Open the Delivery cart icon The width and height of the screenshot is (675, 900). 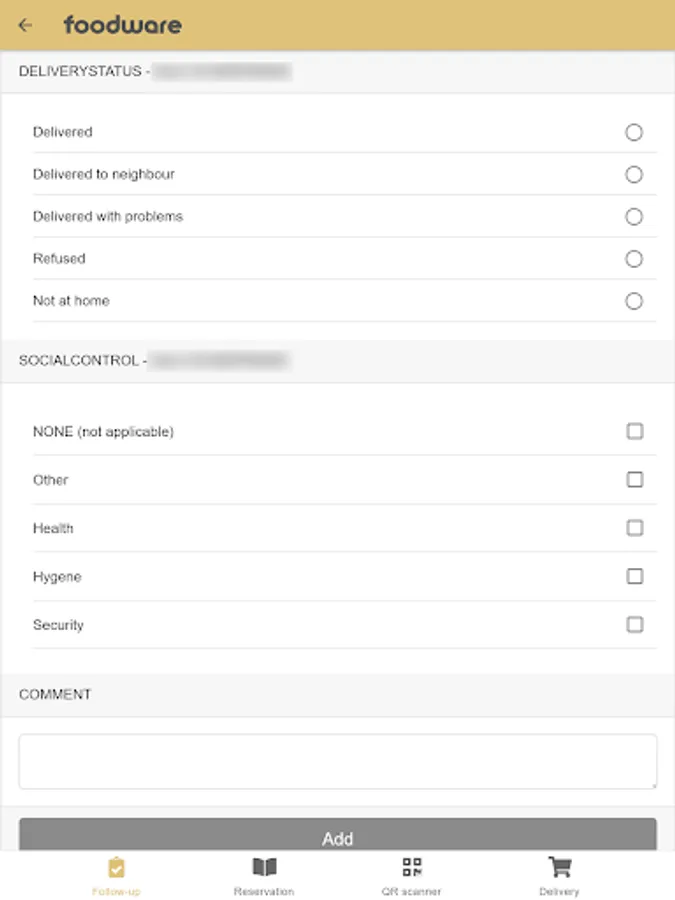(x=559, y=867)
